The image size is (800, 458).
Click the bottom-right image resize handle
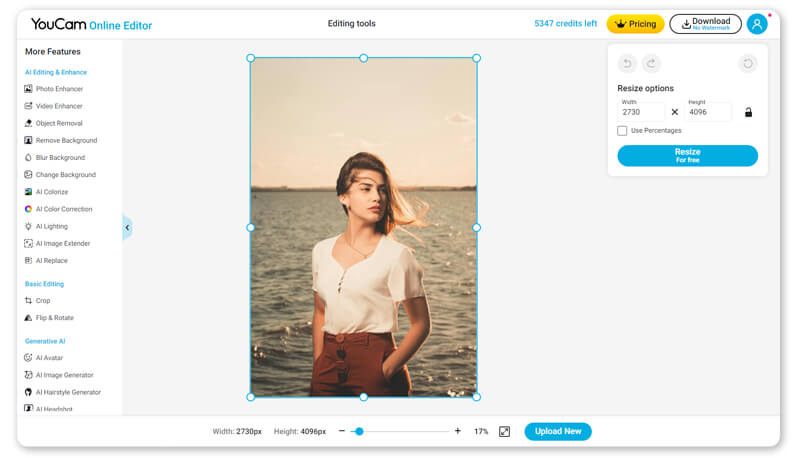pyautogui.click(x=476, y=397)
